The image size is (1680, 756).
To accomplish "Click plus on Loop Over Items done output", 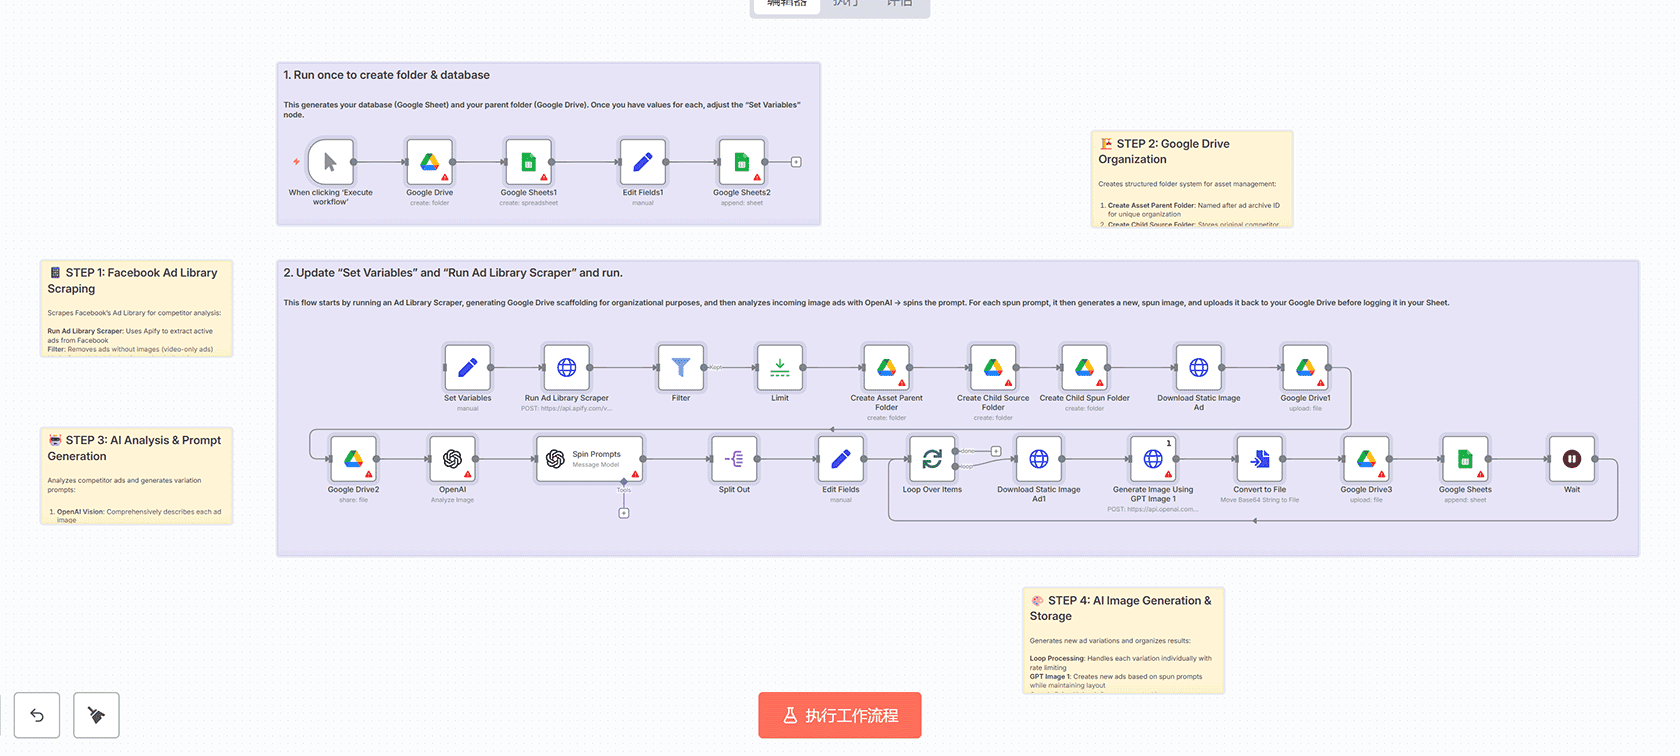I will coord(996,451).
